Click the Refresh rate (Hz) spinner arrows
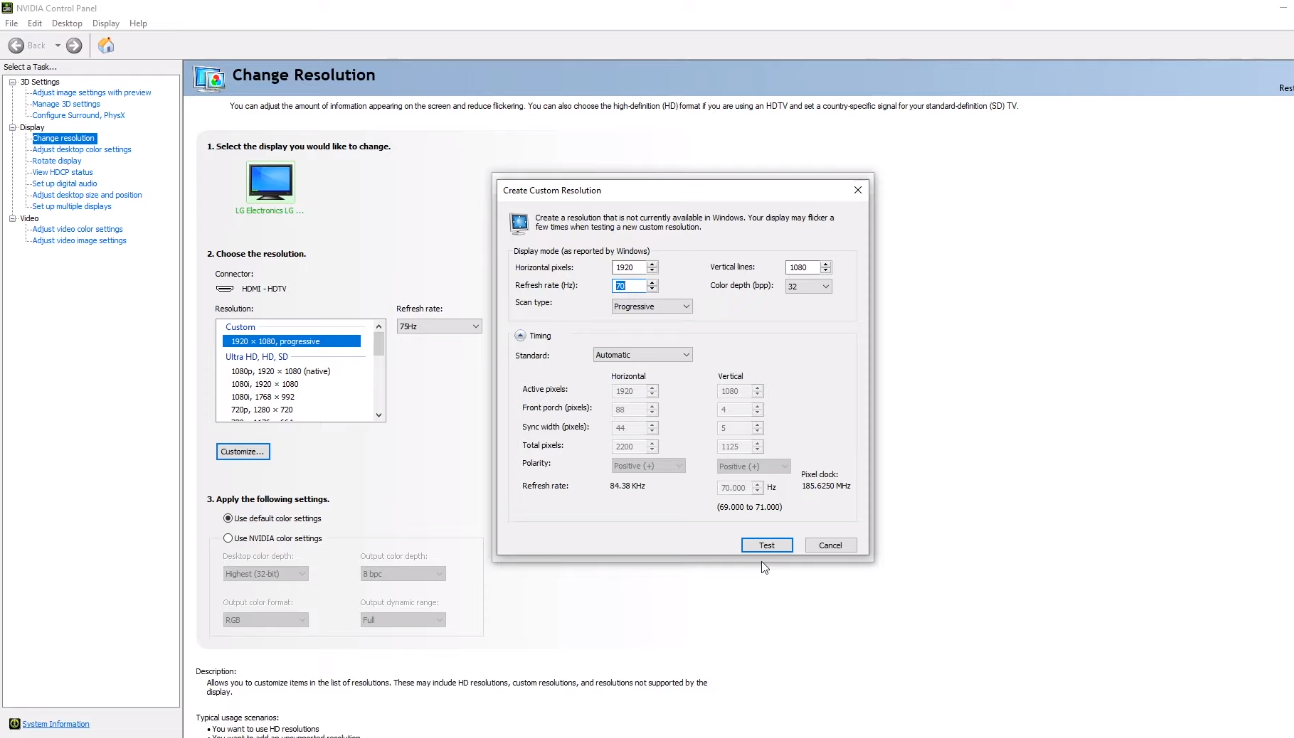The height and width of the screenshot is (738, 1294). pos(653,286)
